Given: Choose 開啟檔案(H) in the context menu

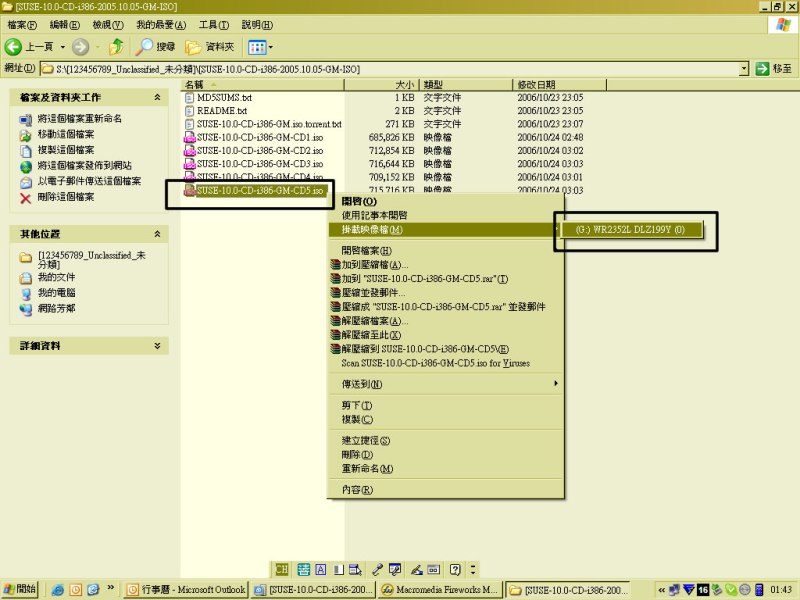Looking at the screenshot, I should [x=445, y=251].
